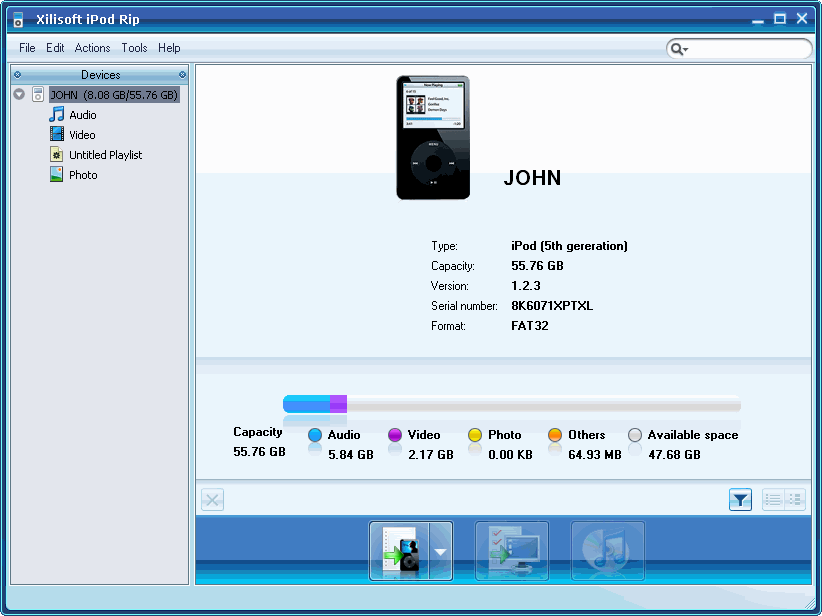Screen dimensions: 822x616
Task: Open the Audio library
Action: 83,115
